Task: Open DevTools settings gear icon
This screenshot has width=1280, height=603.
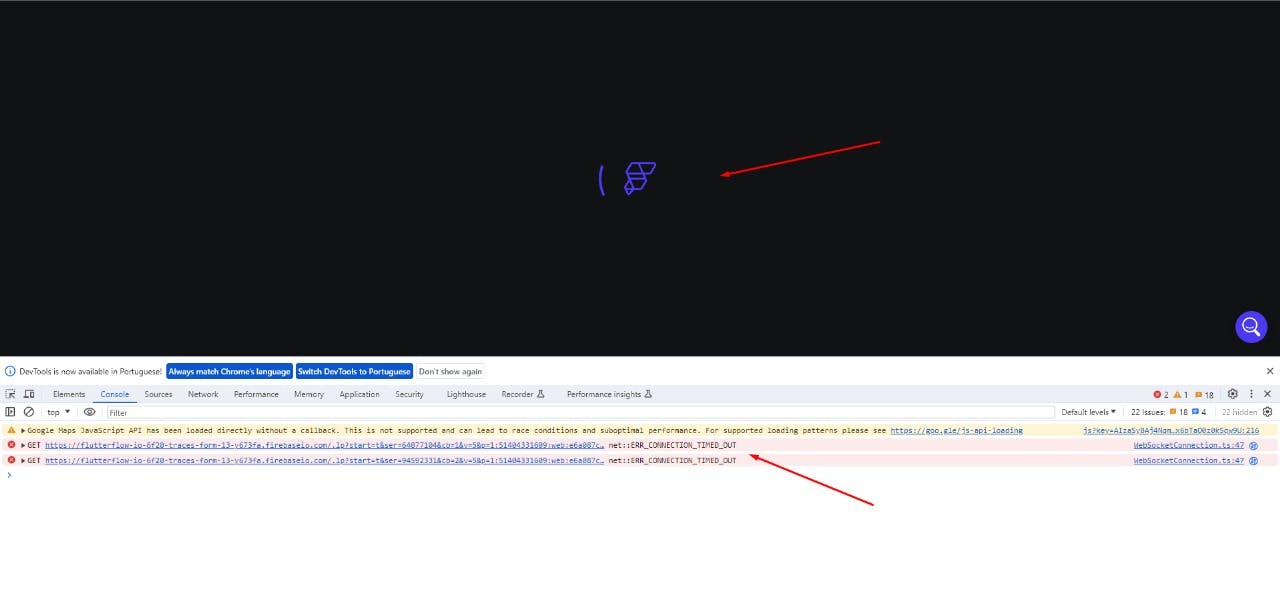Action: point(1232,394)
